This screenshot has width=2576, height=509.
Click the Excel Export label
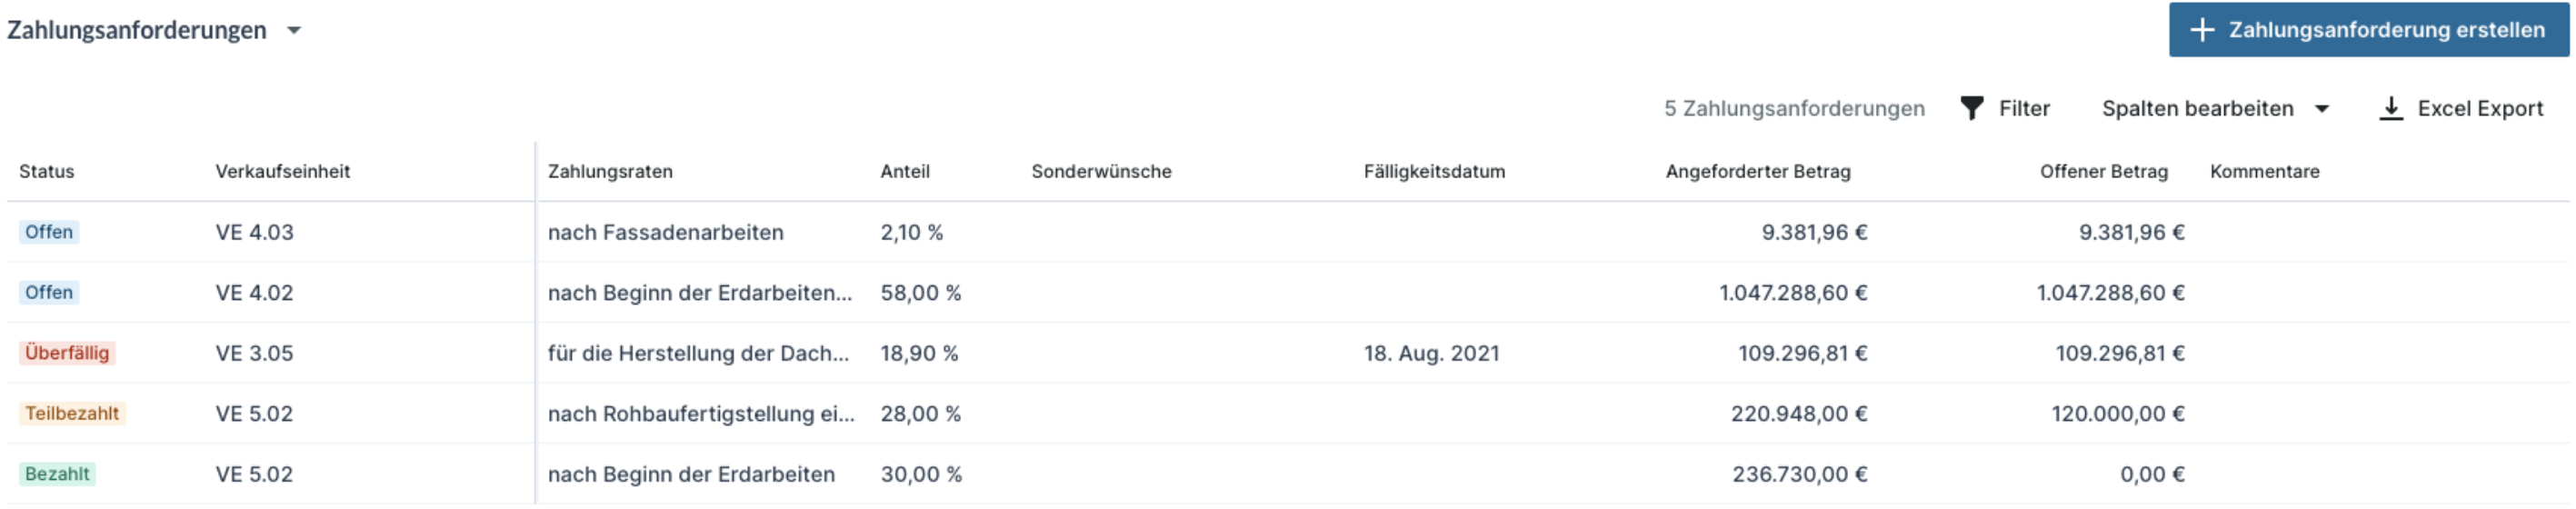coord(2479,108)
